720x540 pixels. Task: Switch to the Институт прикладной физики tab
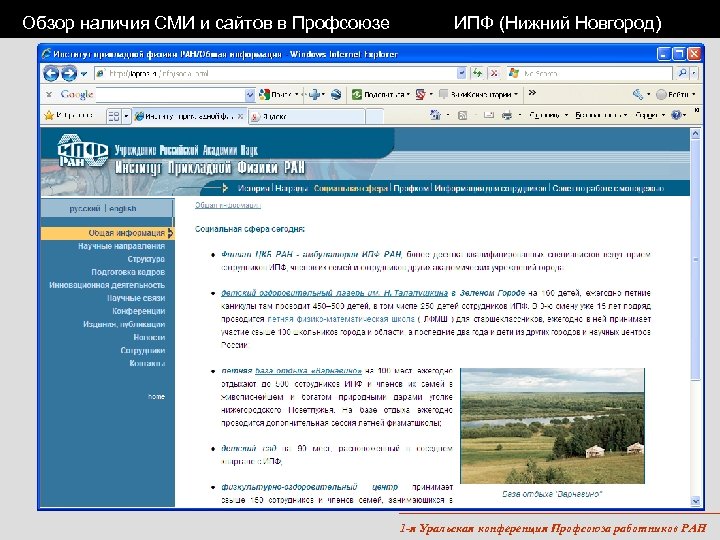(185, 116)
